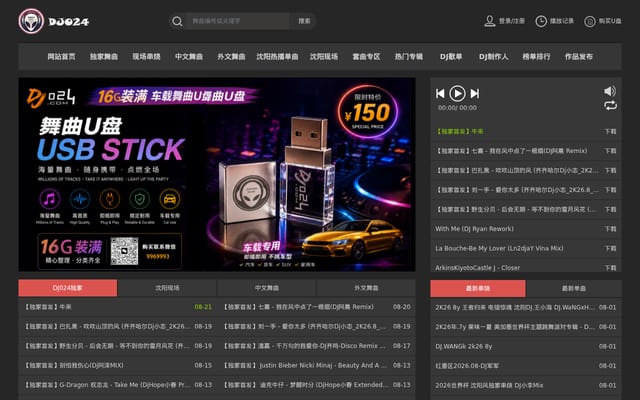Download With Me (DJ Ryan Rework)

(610, 229)
